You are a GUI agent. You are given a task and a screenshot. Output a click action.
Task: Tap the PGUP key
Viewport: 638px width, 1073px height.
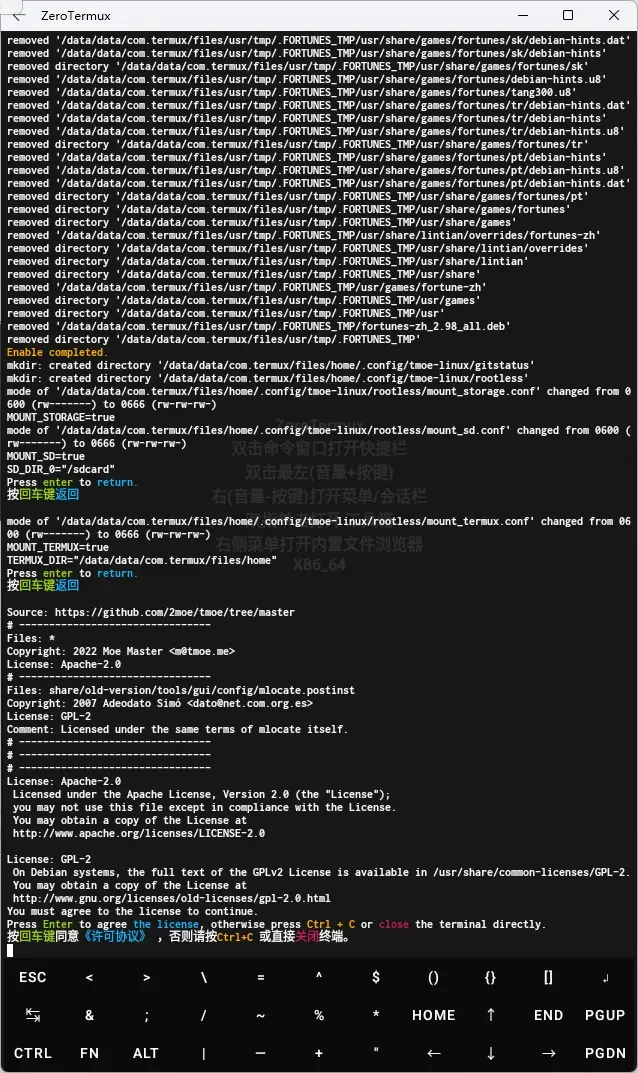(605, 1016)
